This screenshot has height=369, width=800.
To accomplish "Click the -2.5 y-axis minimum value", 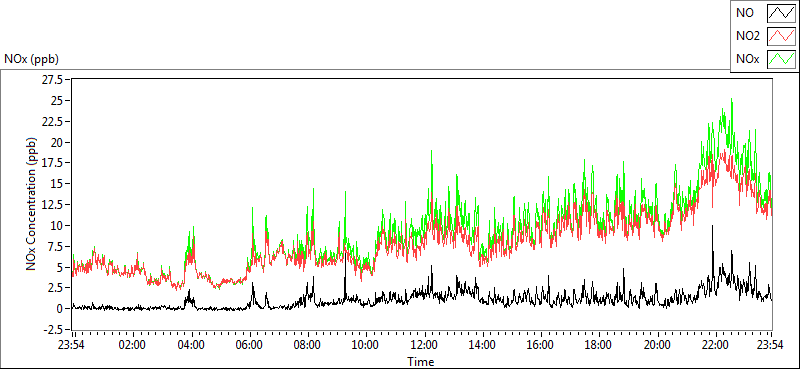I will (52, 329).
